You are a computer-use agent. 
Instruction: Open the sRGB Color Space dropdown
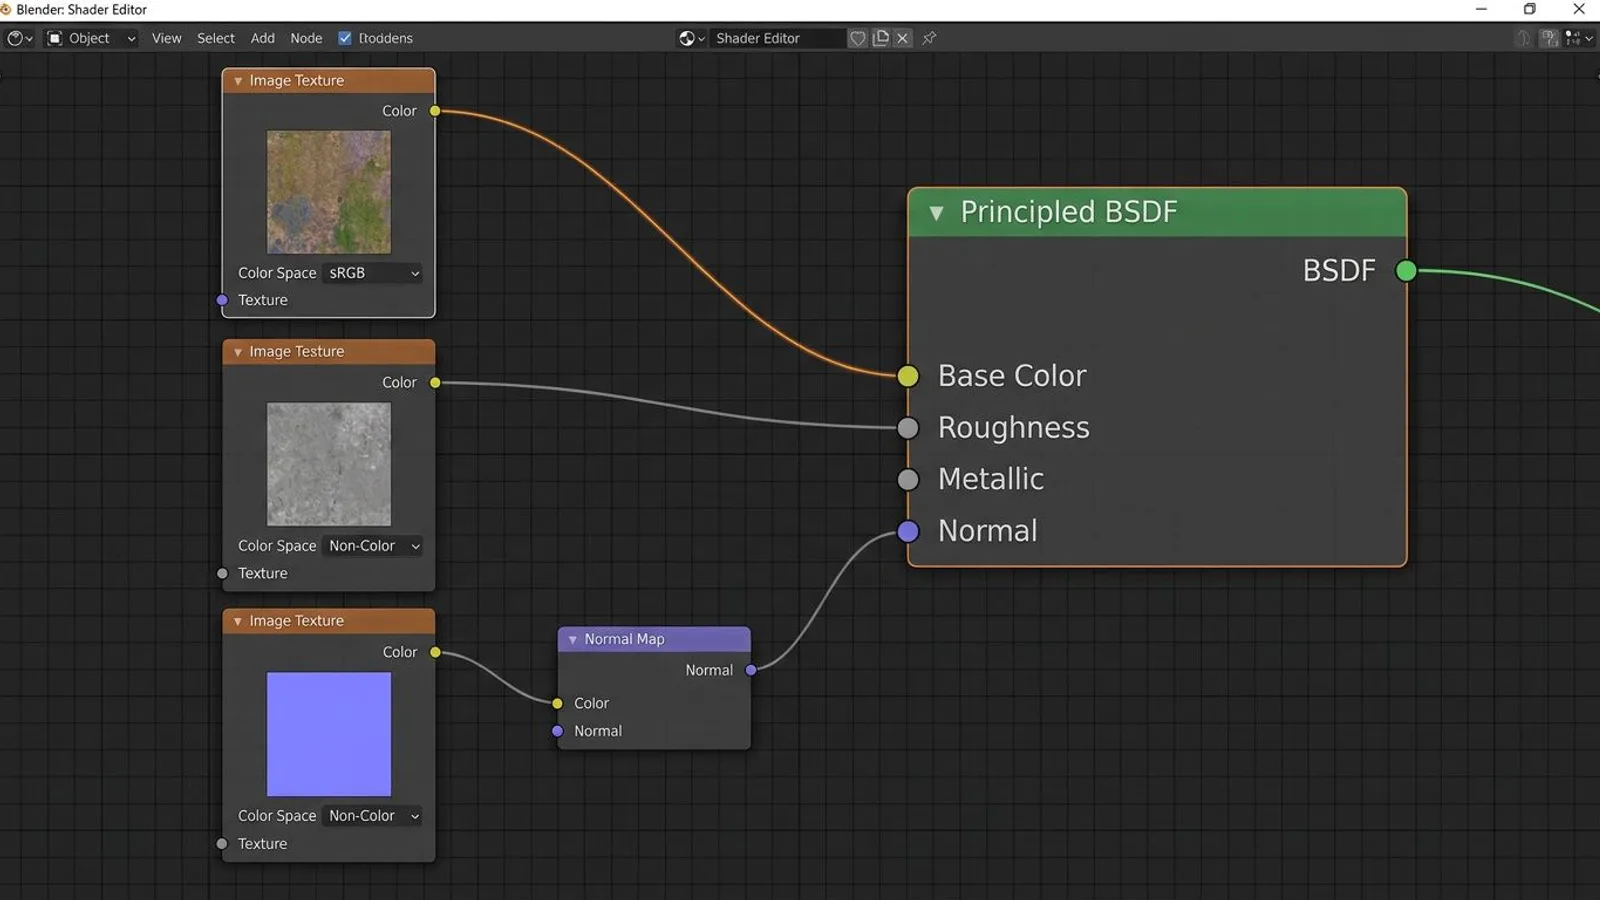point(373,273)
